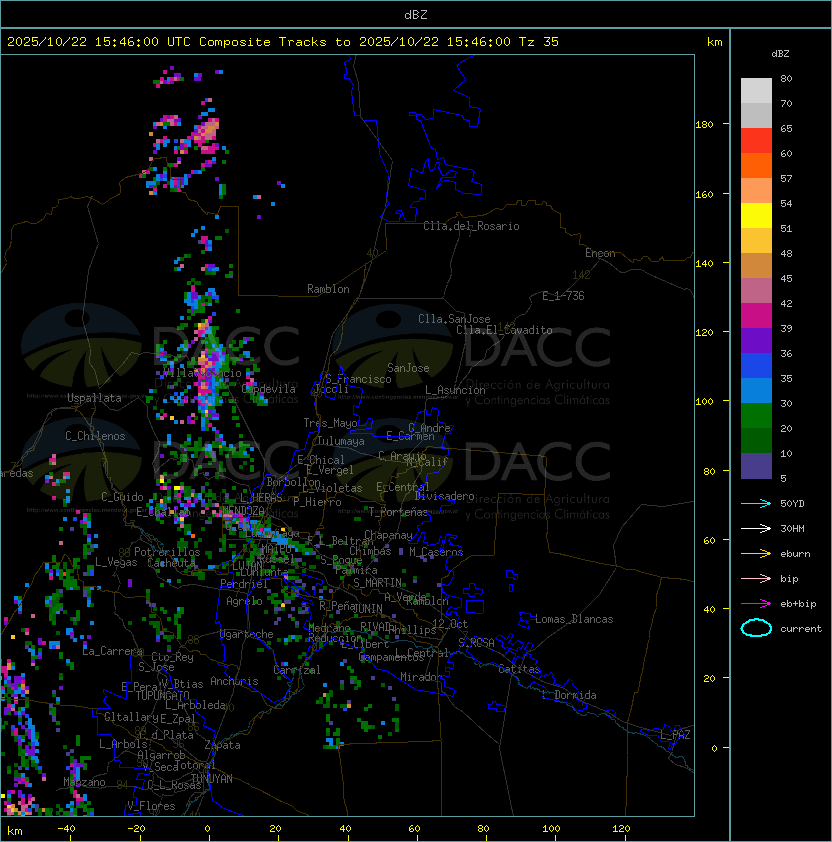Click the 'Uspallata' map label

pyautogui.click(x=94, y=398)
